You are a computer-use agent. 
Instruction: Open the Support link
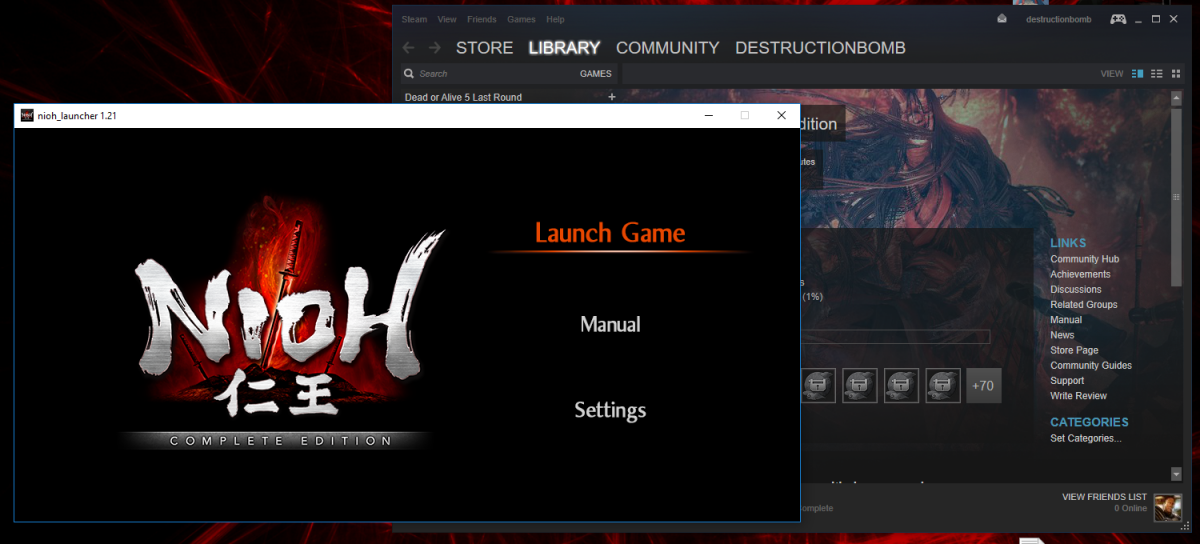[1067, 380]
